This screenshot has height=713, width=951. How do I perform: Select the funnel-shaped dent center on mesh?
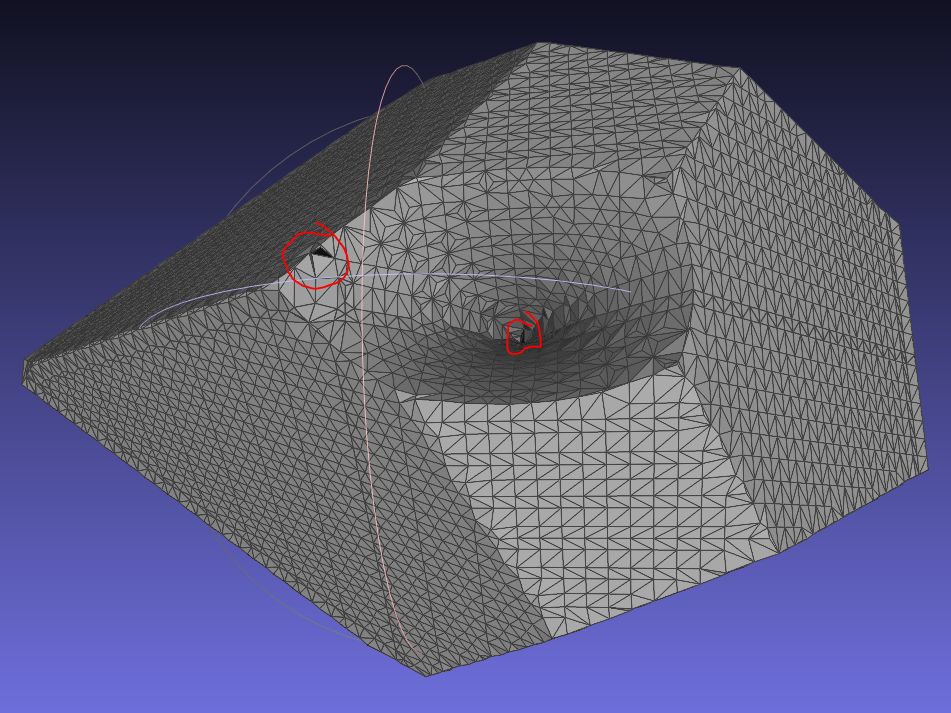(x=523, y=335)
